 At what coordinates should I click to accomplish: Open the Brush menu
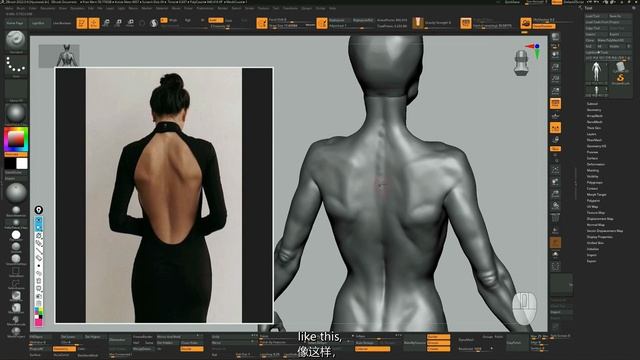[20, 8]
